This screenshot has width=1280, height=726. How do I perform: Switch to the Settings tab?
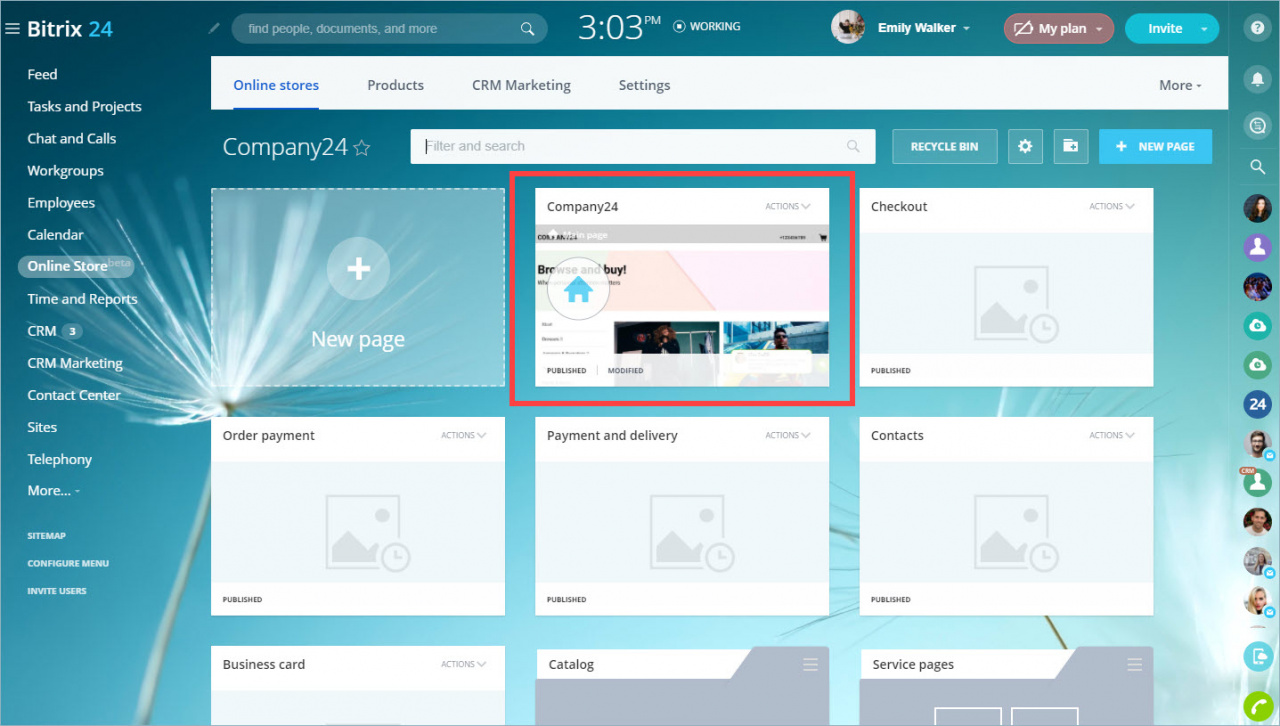(644, 85)
